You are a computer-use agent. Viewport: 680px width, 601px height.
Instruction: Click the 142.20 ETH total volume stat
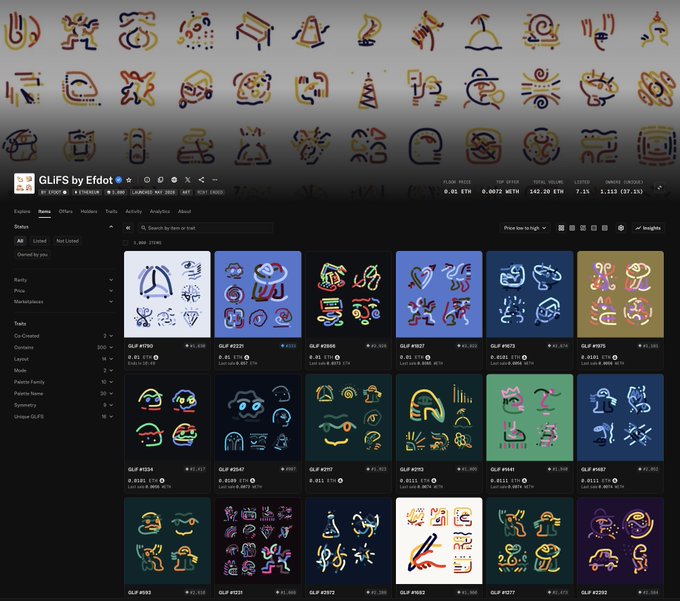click(x=546, y=191)
